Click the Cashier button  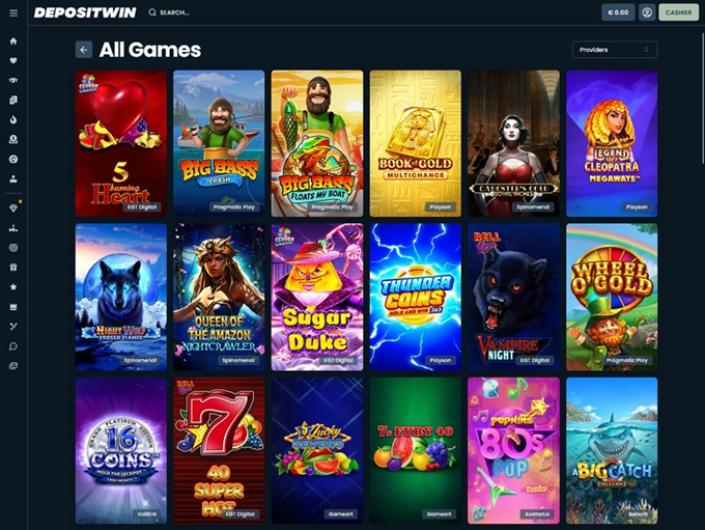click(678, 13)
